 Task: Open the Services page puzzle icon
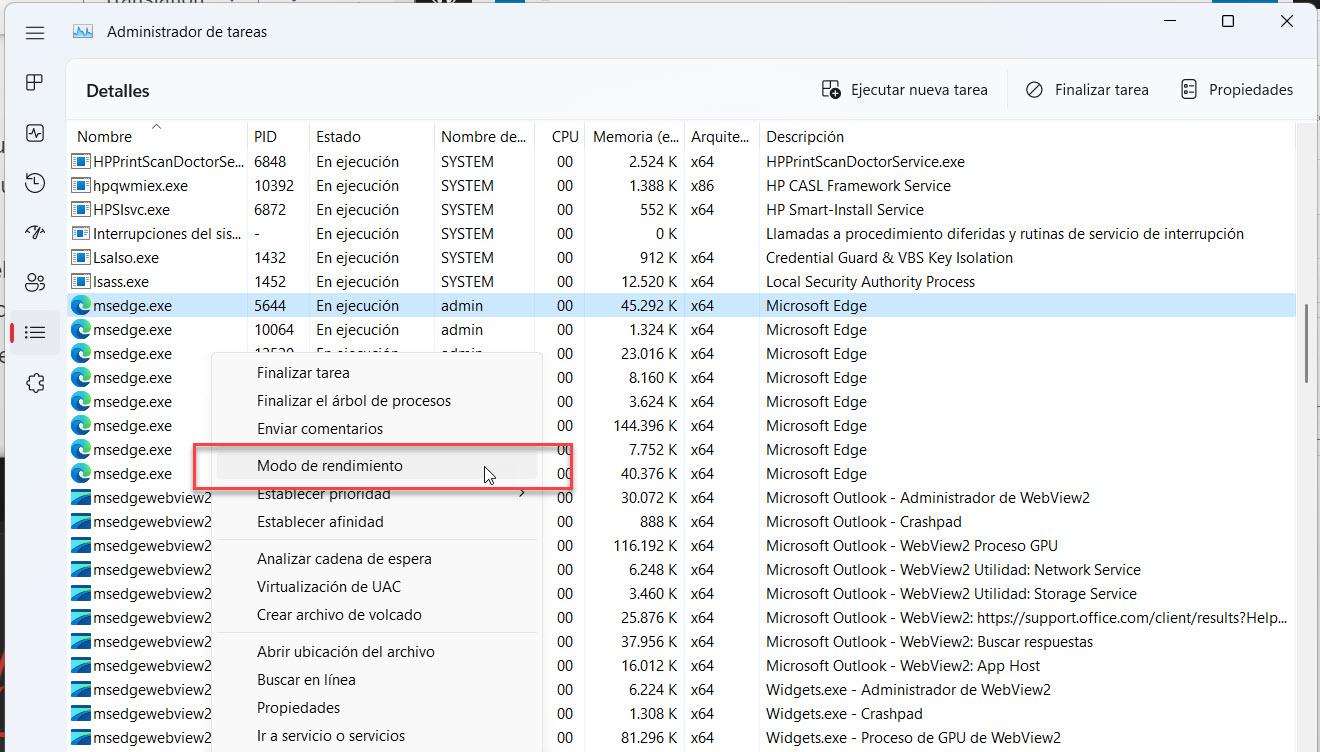(x=35, y=383)
